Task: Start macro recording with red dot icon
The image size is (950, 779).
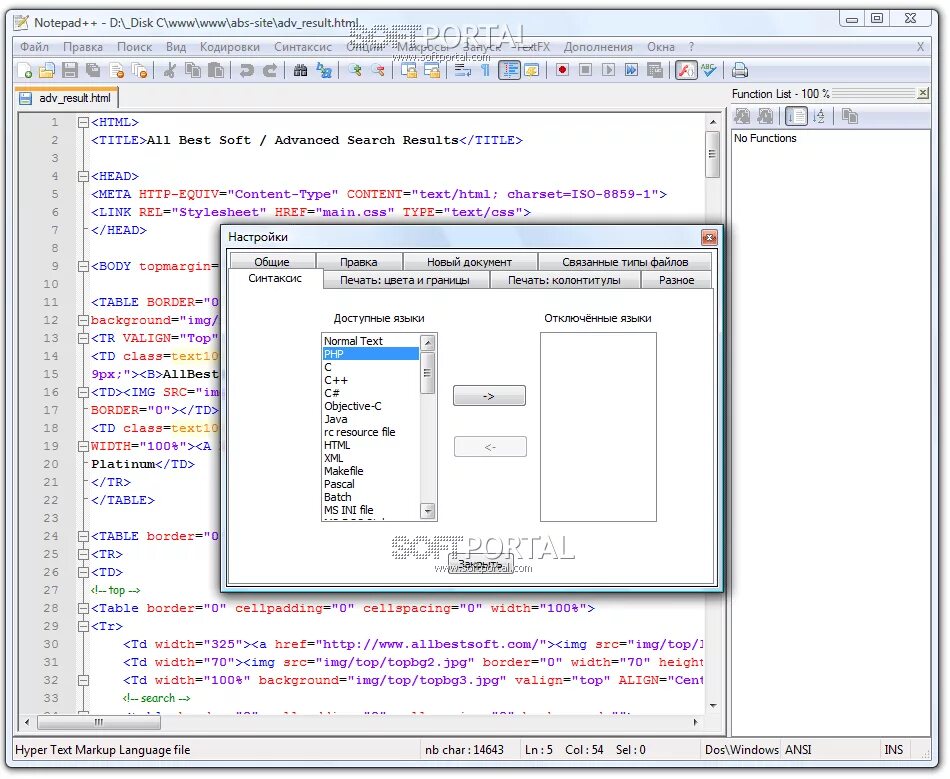Action: pos(562,70)
